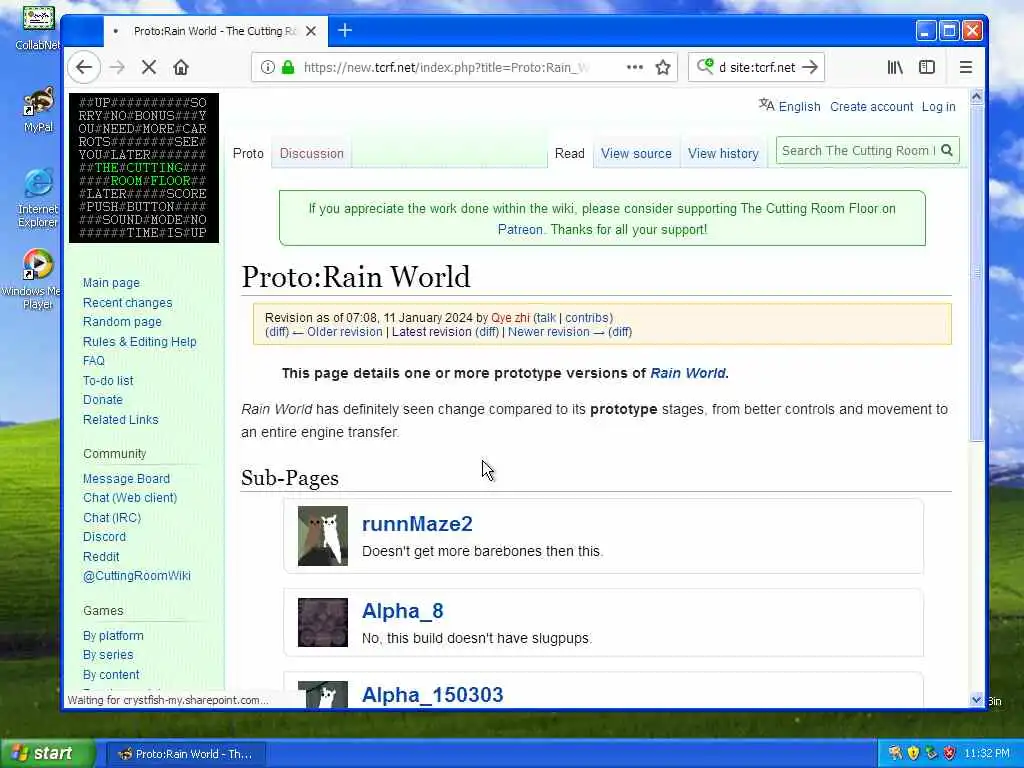The height and width of the screenshot is (768, 1024).
Task: Stop page loading with the X button
Action: click(x=149, y=67)
